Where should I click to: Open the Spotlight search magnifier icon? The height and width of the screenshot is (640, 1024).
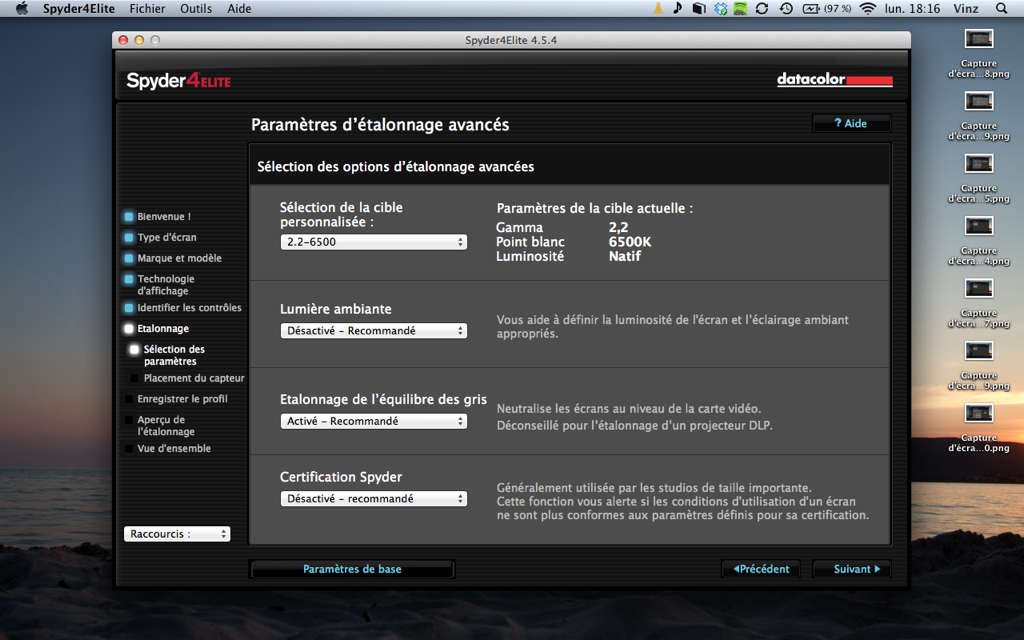[1002, 9]
